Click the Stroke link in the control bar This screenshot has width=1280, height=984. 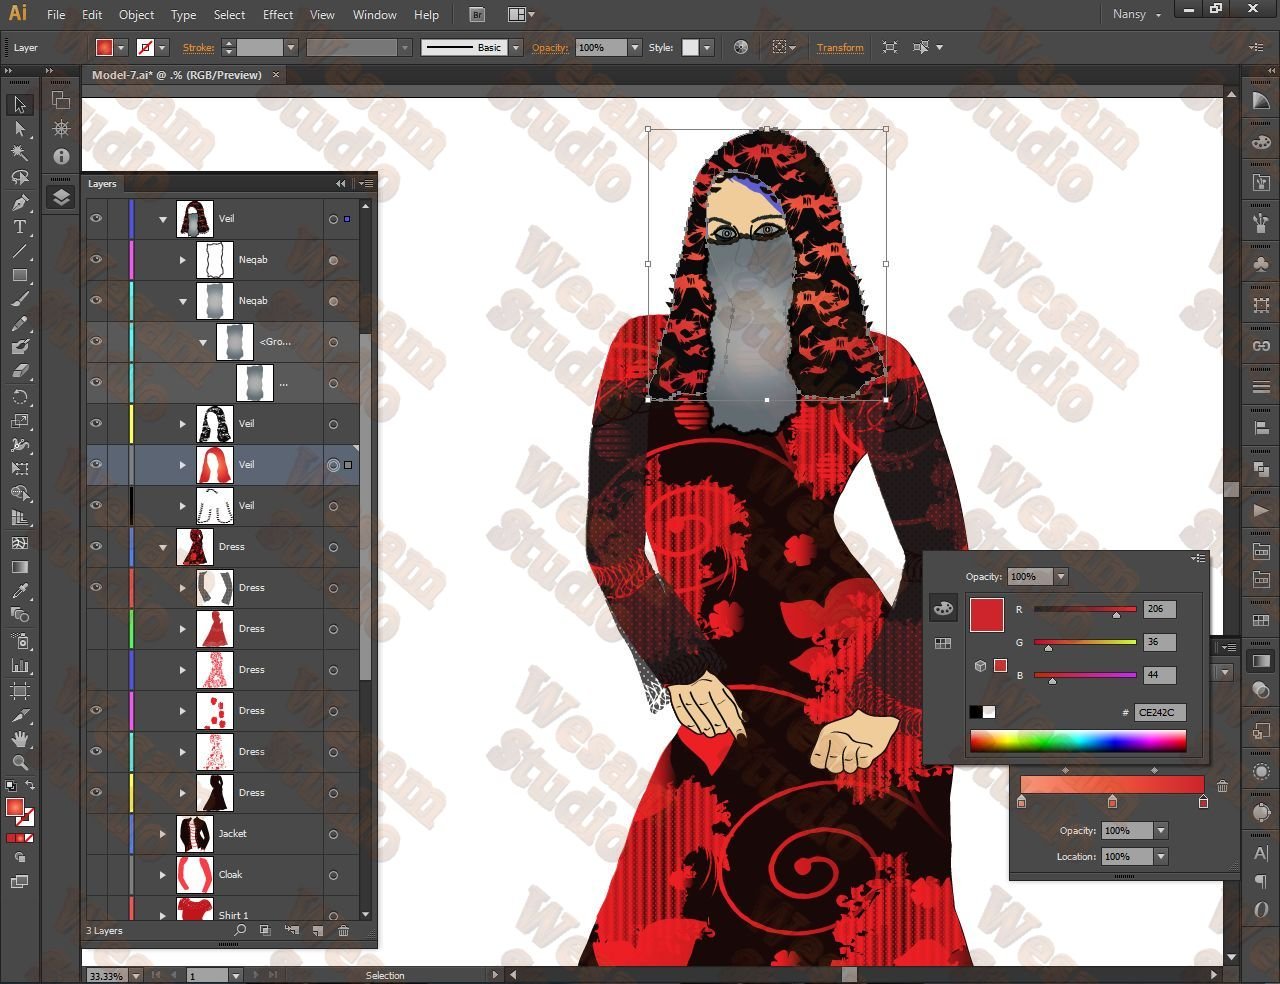pyautogui.click(x=198, y=48)
